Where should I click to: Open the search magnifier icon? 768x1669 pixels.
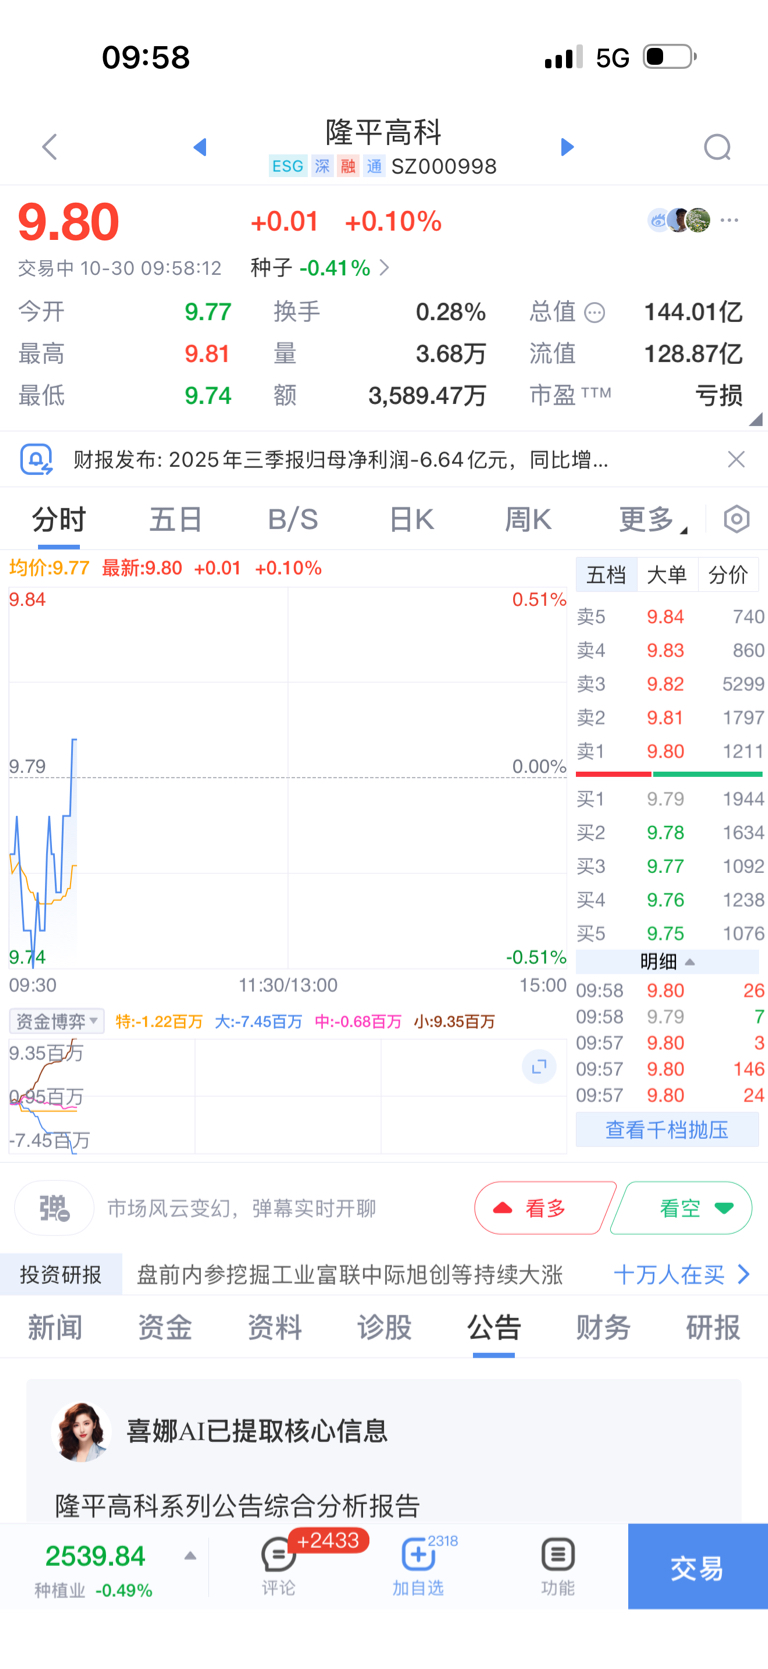coord(717,148)
